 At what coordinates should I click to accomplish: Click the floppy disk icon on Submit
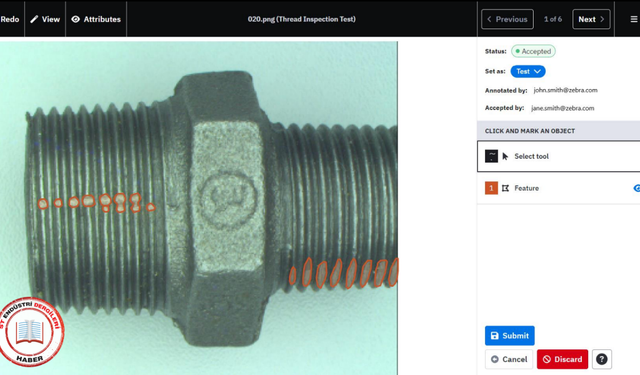(494, 335)
